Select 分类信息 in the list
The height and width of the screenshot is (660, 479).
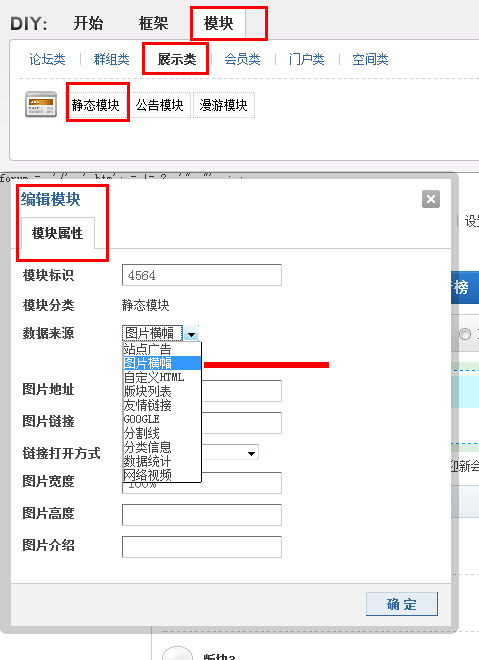[x=162, y=447]
